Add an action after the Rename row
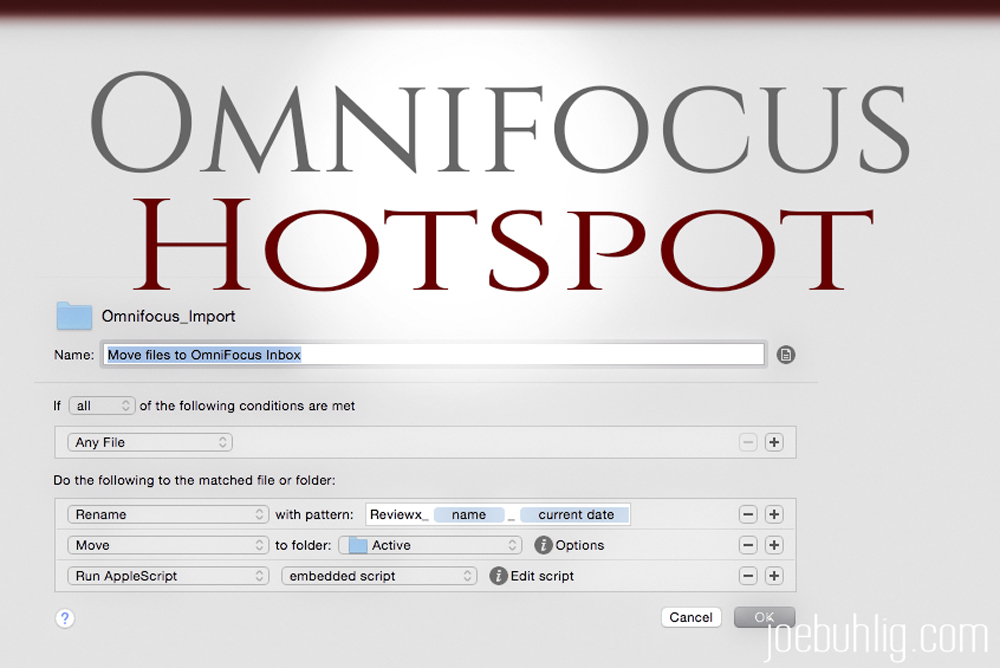 coord(774,514)
